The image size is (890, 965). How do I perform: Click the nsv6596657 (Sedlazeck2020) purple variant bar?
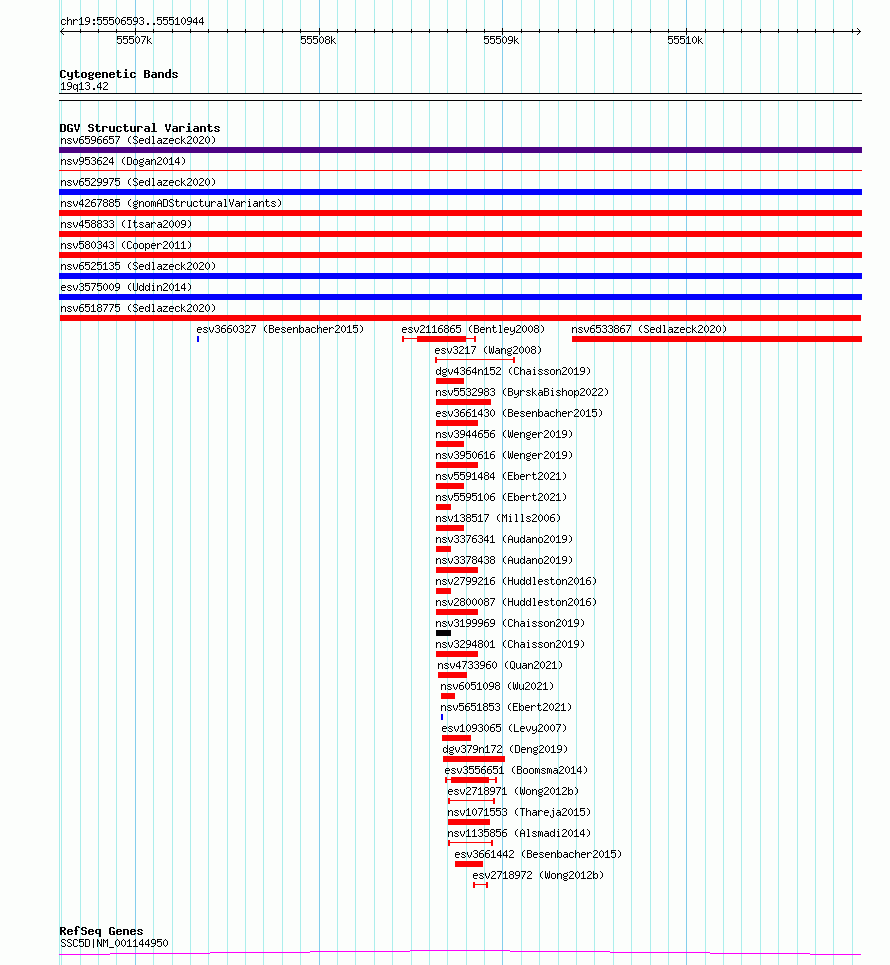pos(460,150)
